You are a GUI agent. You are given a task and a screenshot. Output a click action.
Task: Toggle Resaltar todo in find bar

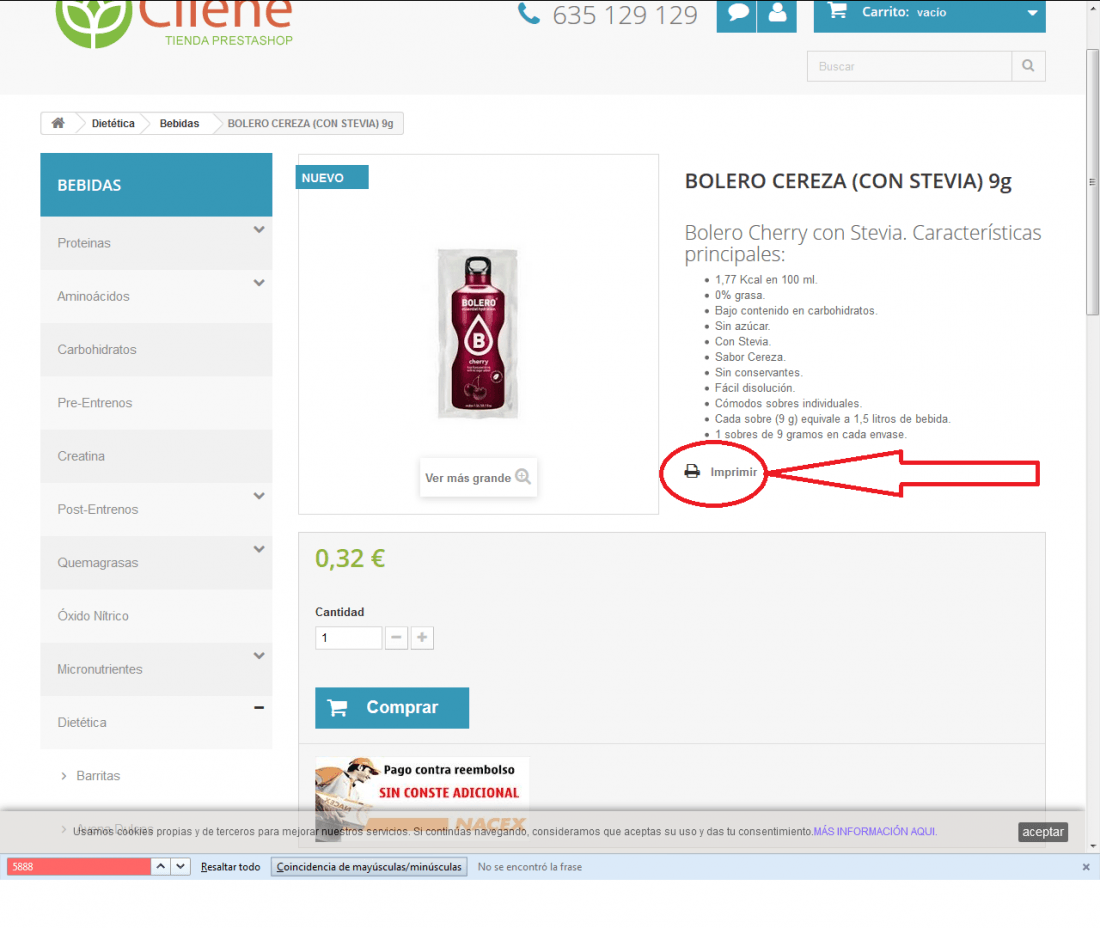[x=230, y=867]
